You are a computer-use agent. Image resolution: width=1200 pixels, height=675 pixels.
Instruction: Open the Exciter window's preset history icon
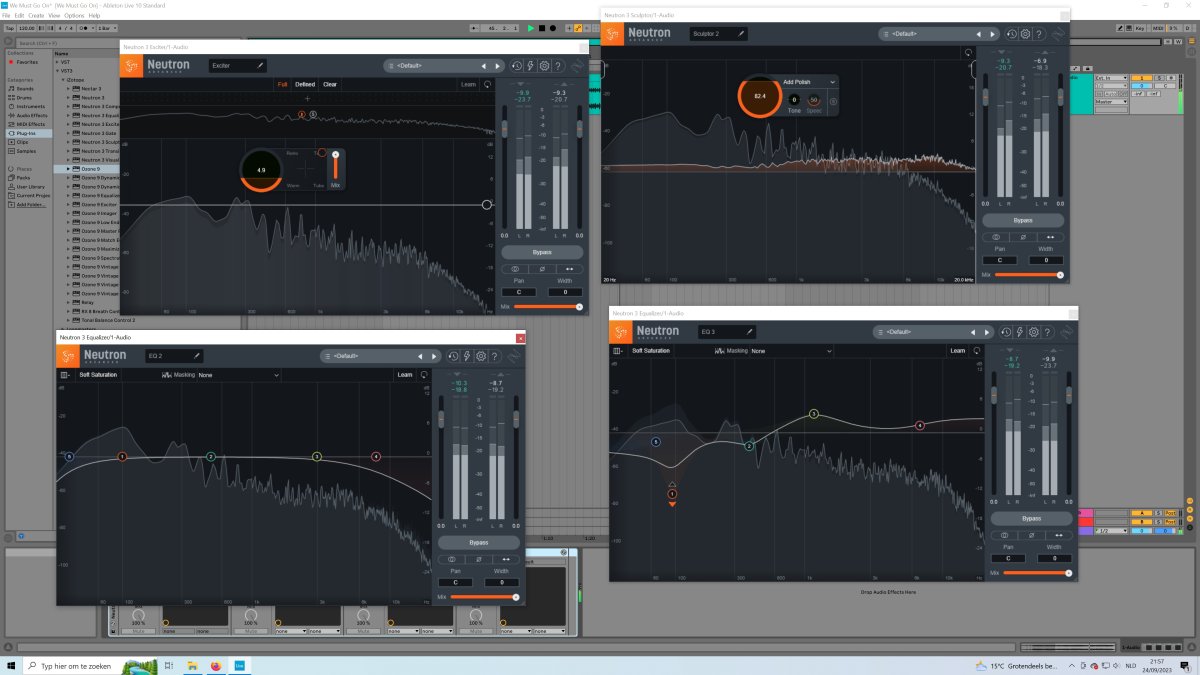[x=517, y=66]
